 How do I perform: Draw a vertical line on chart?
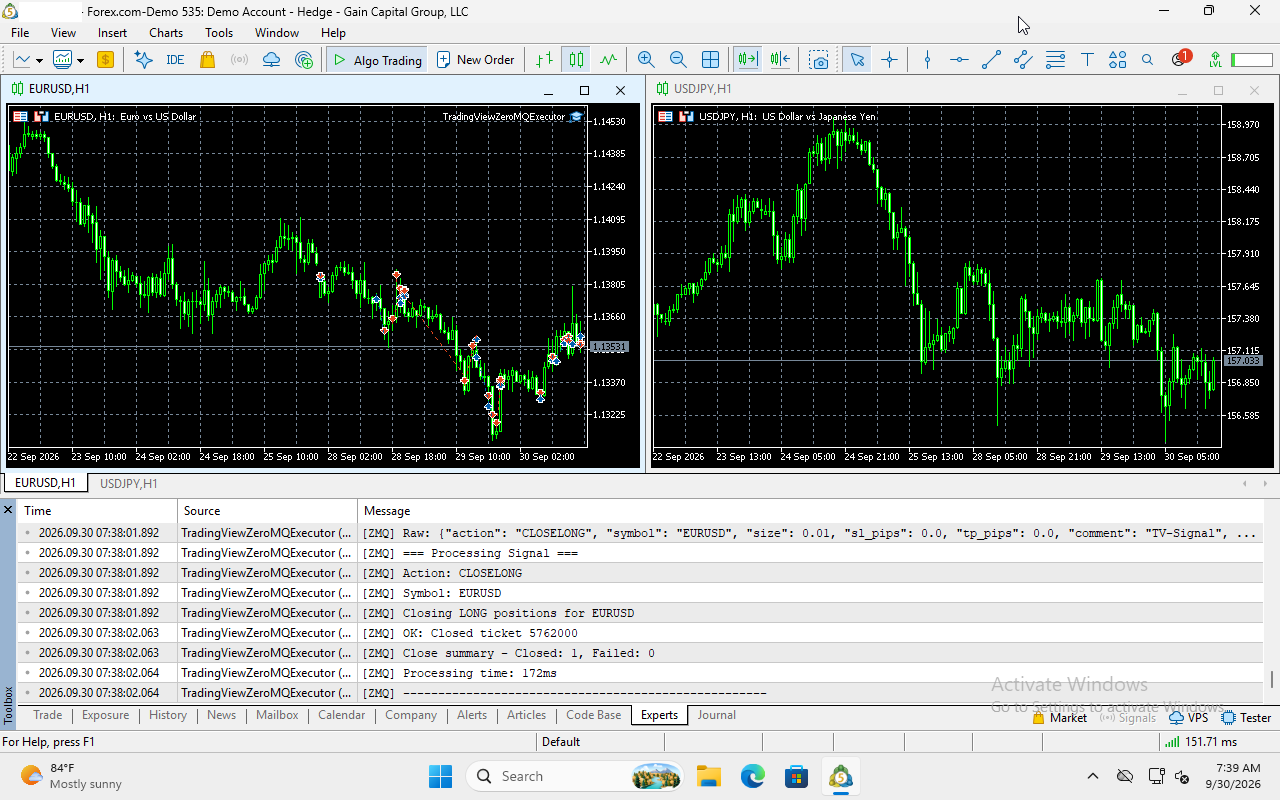927,60
